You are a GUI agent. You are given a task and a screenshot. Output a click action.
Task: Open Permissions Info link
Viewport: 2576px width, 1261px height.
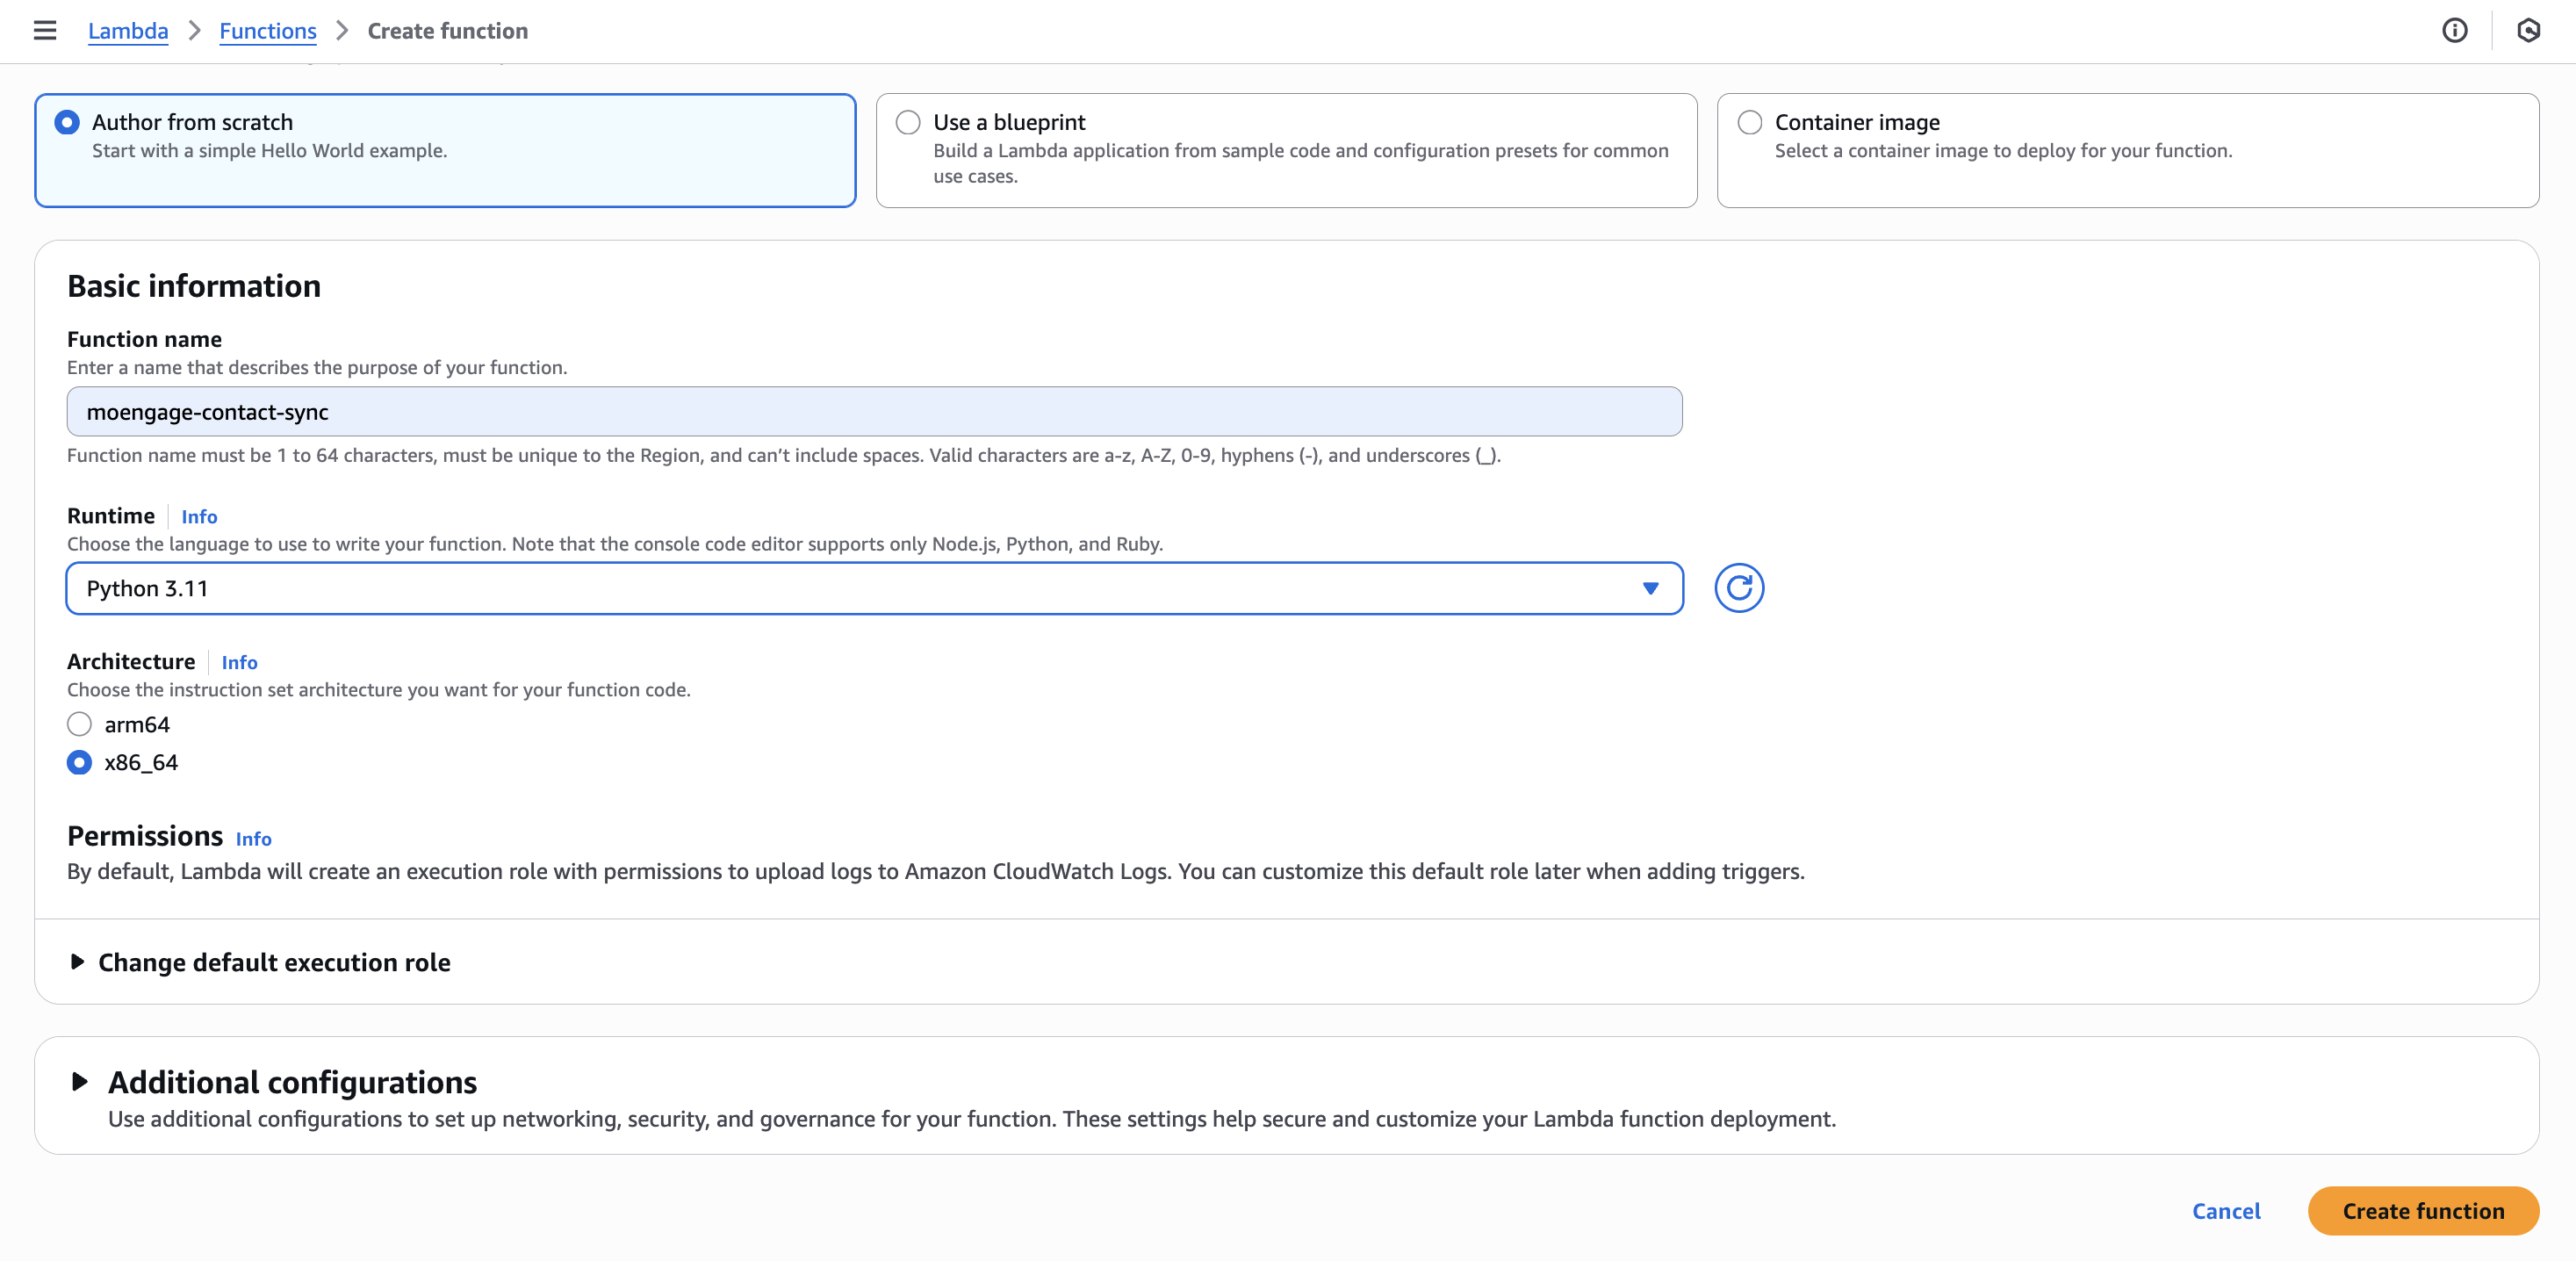point(253,839)
